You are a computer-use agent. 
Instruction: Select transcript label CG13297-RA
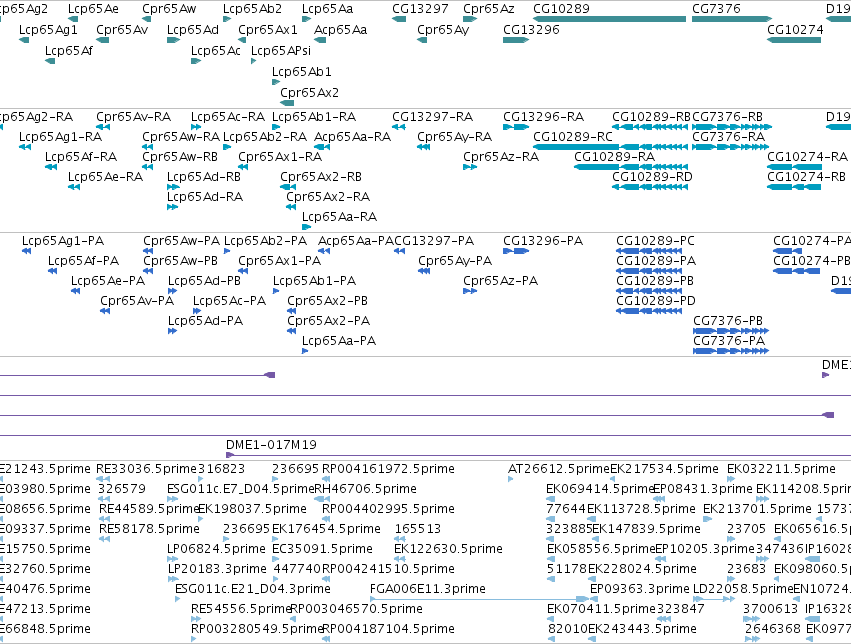click(x=433, y=117)
